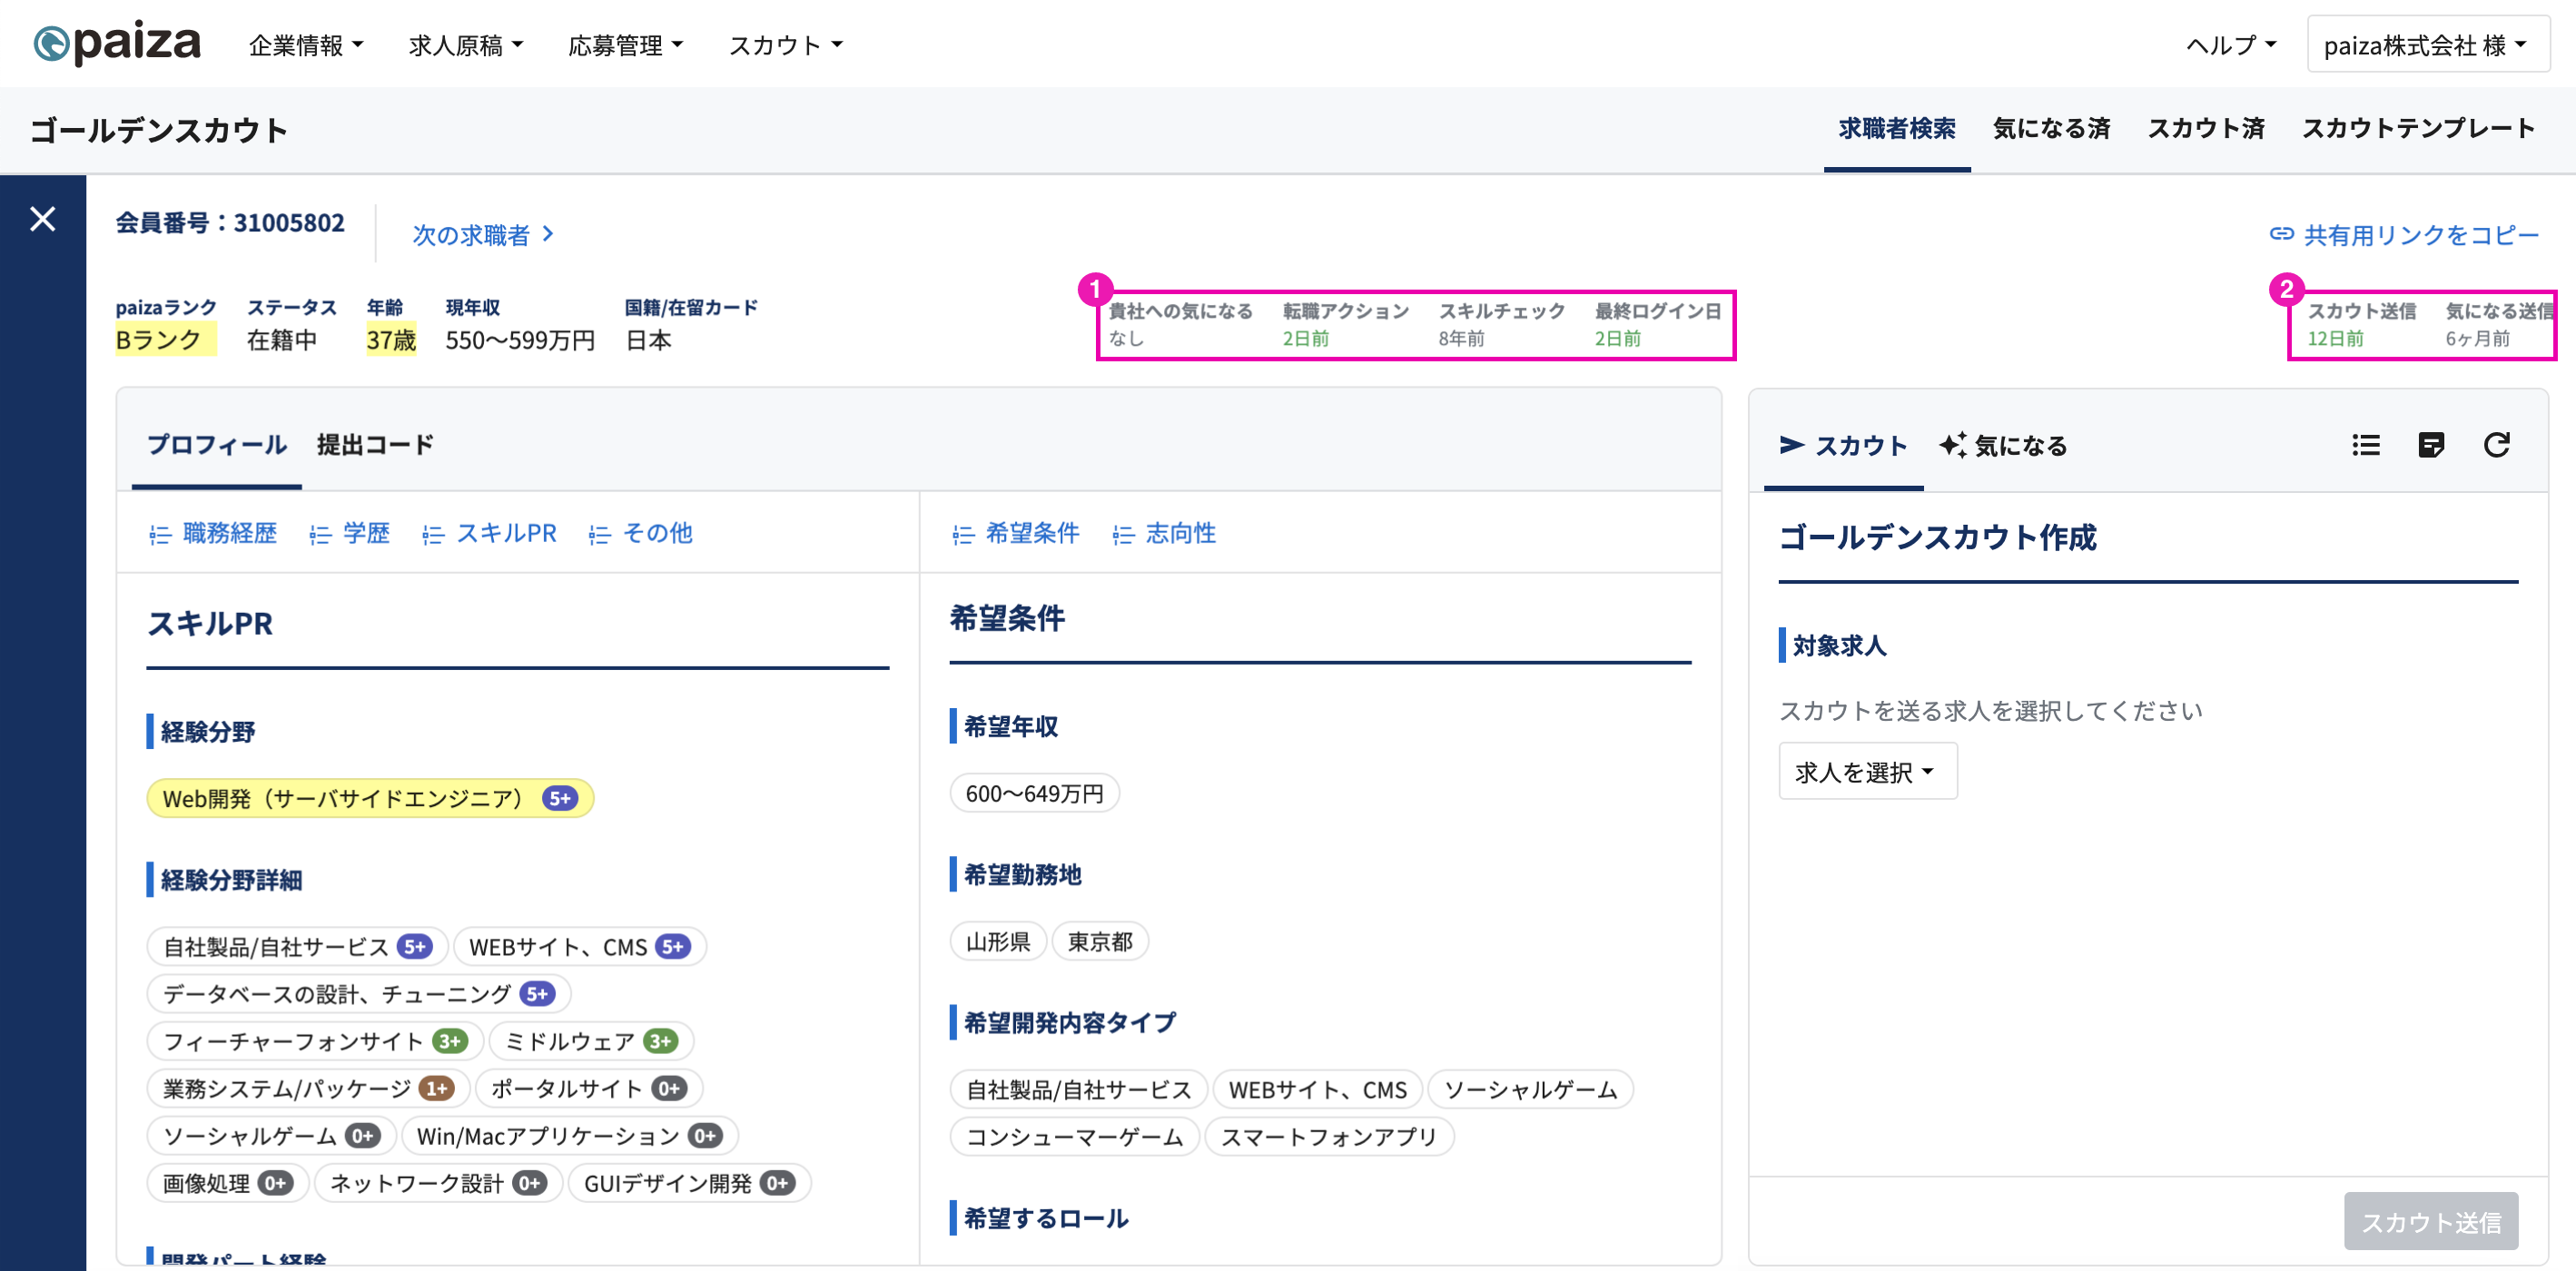Click the GUIデザイン開発 tag
The image size is (2576, 1271).
[689, 1182]
